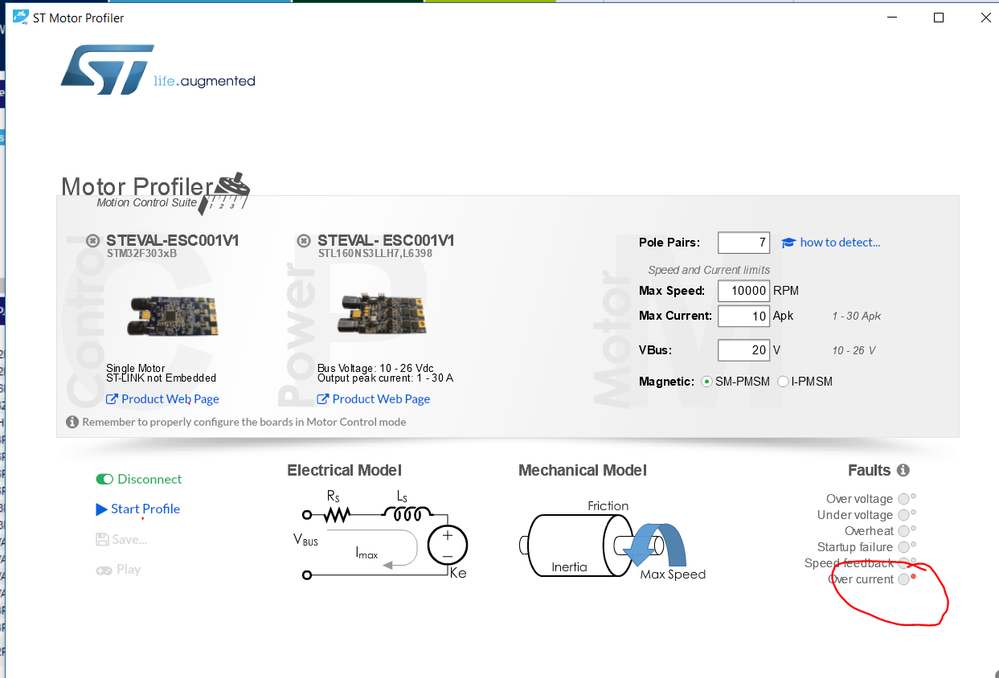
Task: Click the control board selector icon beside STEVAL-ESC001V1 STM32F303xB
Action: [93, 241]
